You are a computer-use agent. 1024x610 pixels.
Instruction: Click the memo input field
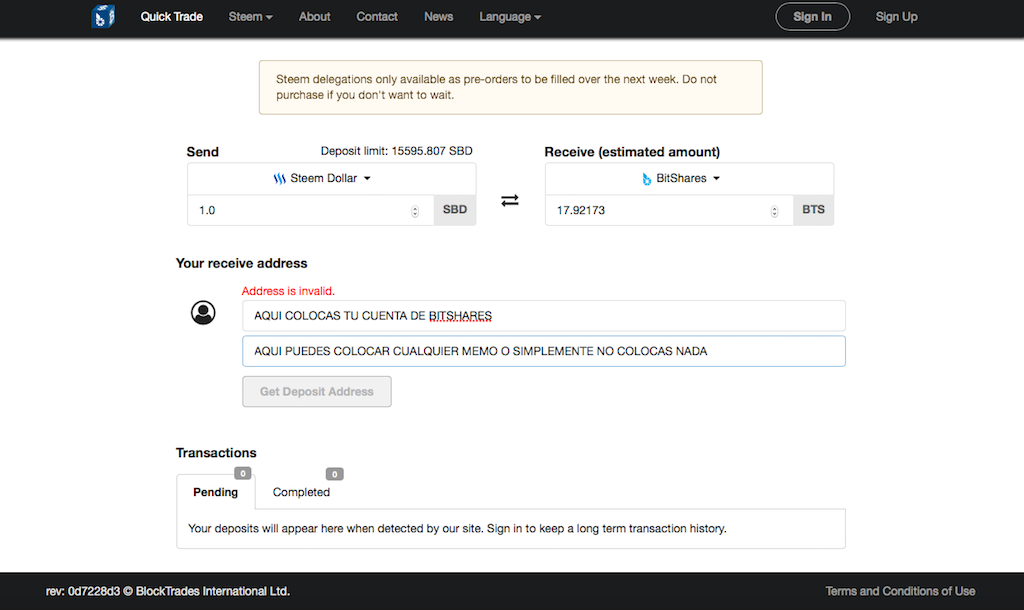544,351
